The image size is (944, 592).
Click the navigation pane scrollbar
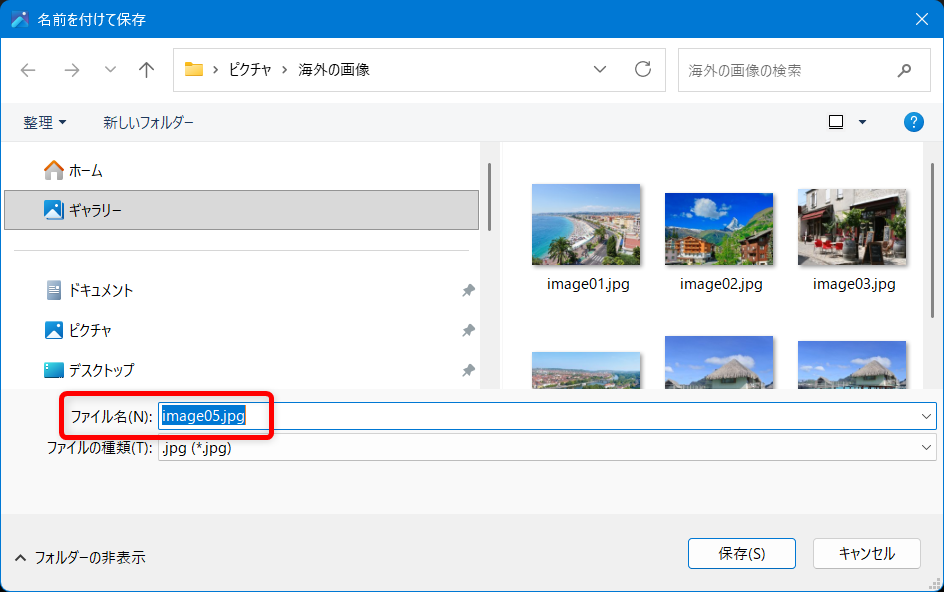489,196
